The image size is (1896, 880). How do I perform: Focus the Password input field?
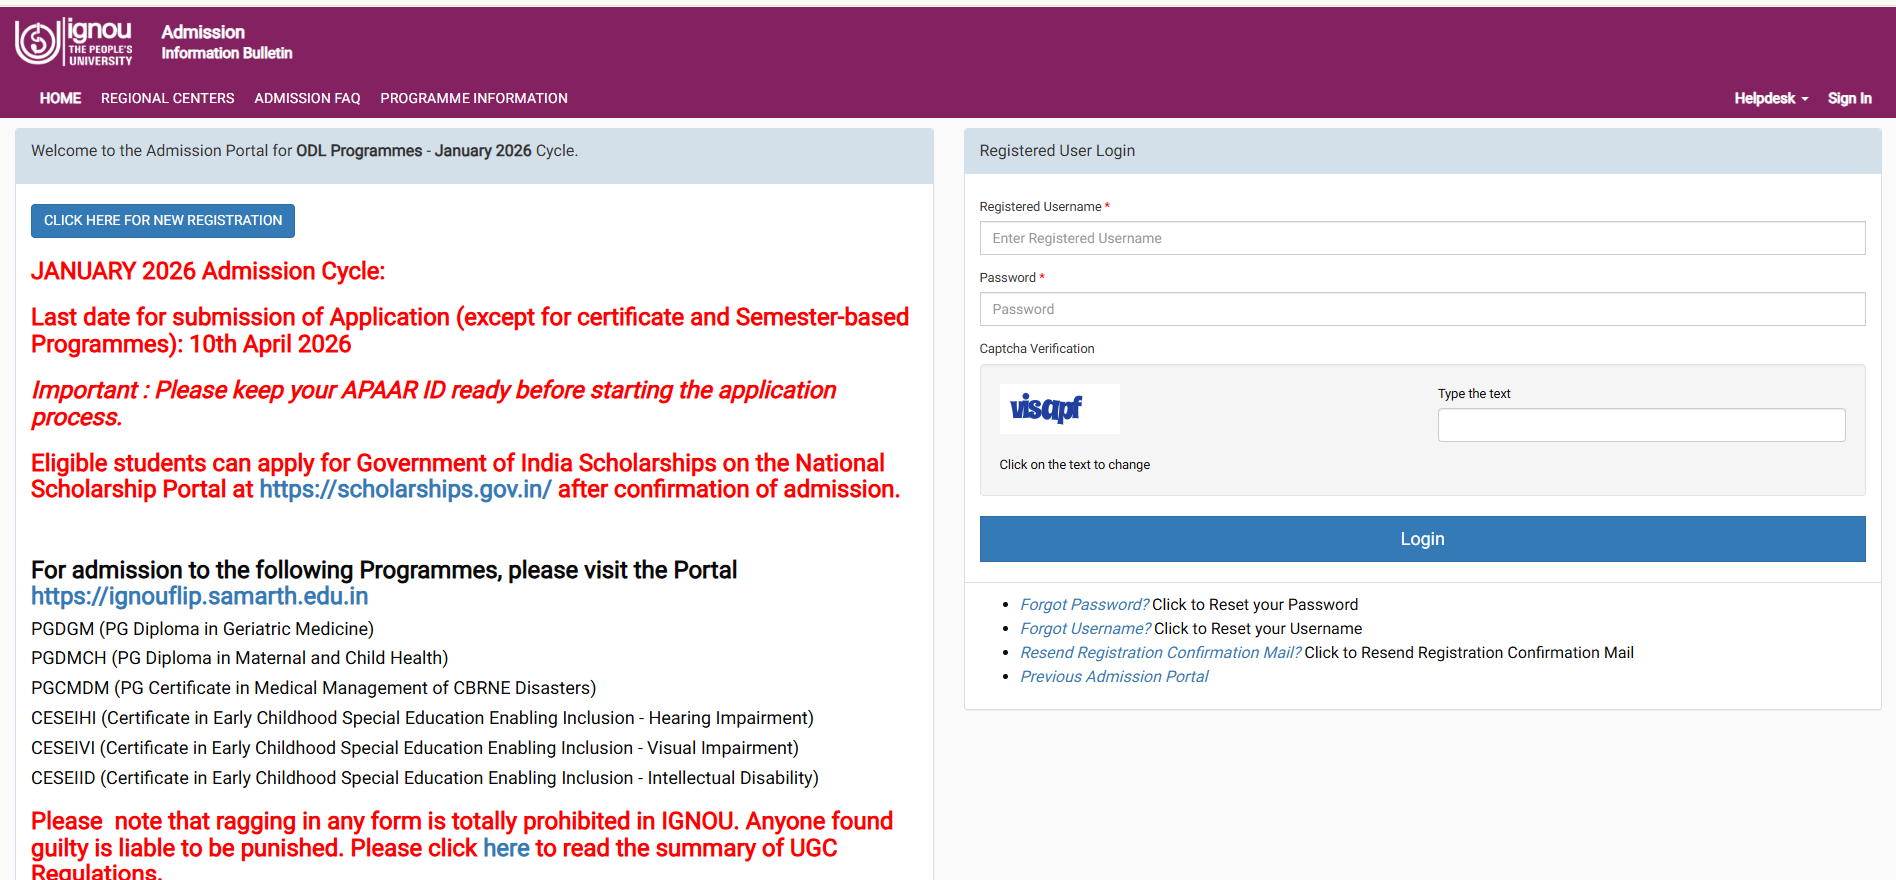[1422, 309]
